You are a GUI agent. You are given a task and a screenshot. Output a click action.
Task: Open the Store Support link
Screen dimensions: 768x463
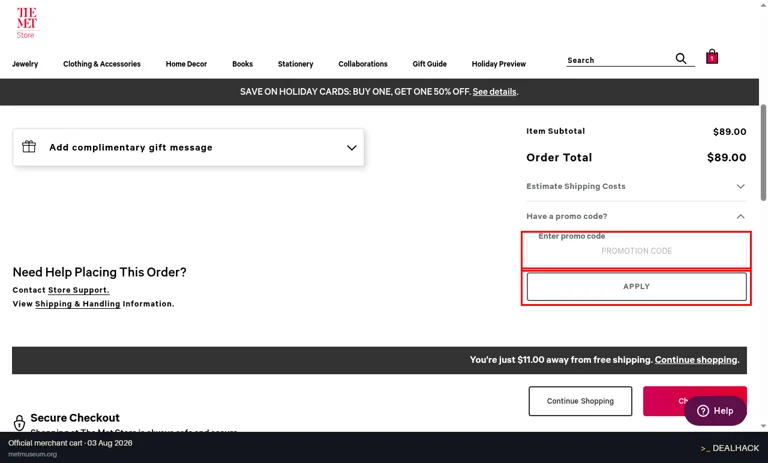coord(78,290)
